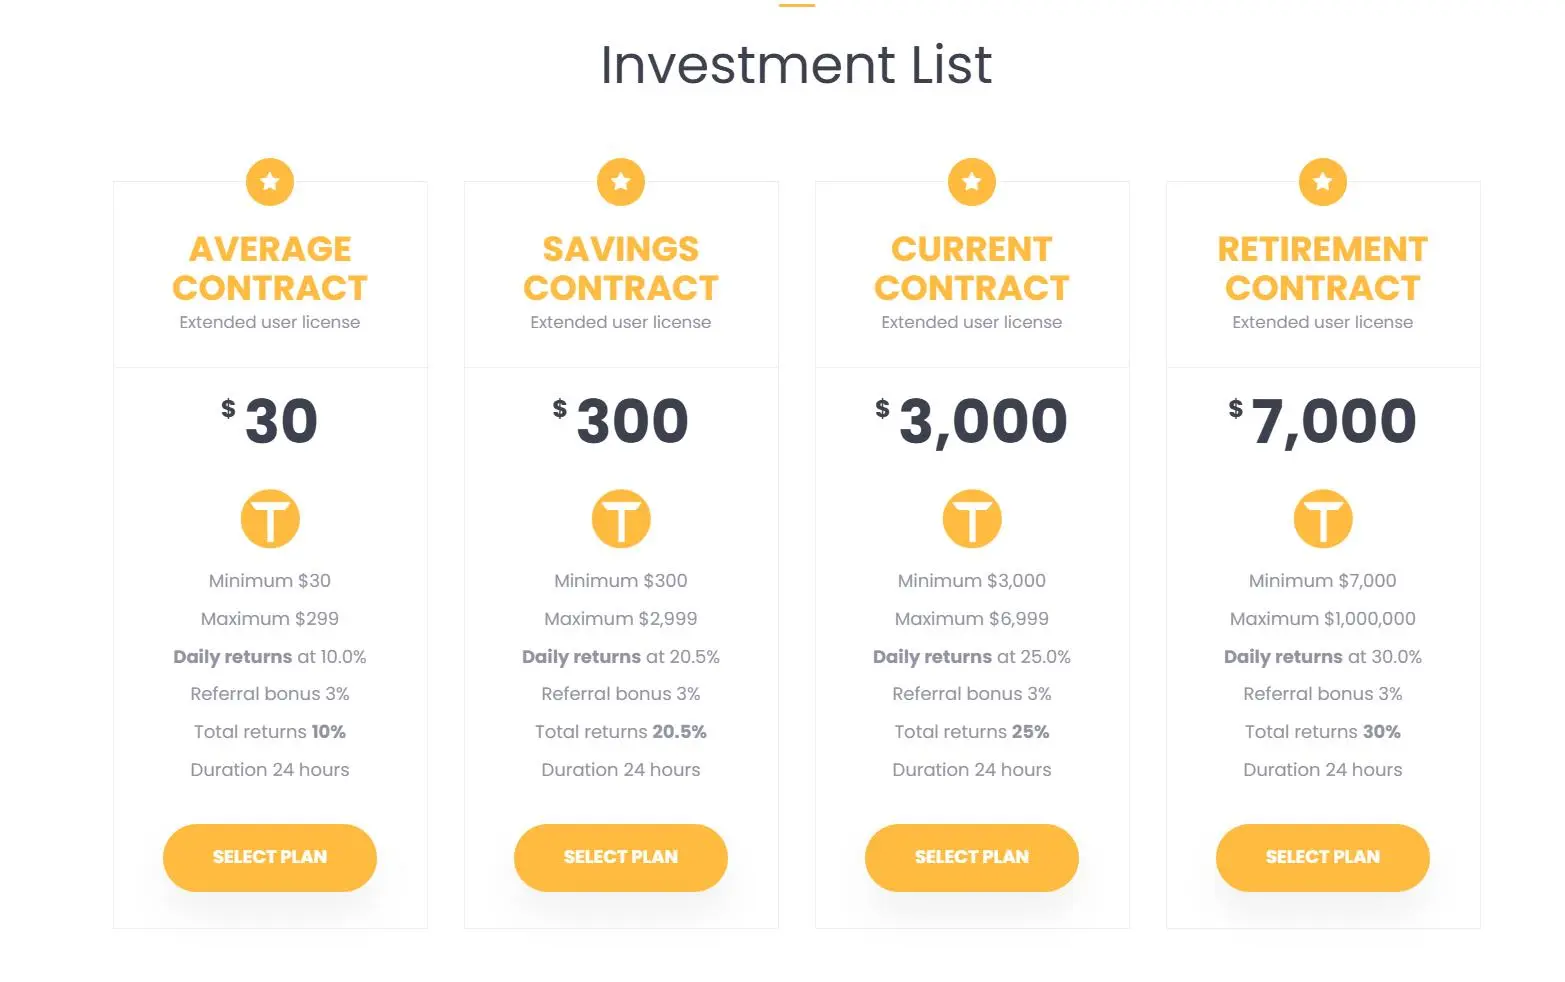This screenshot has width=1565, height=982.
Task: Click the Investment List heading
Action: point(796,65)
